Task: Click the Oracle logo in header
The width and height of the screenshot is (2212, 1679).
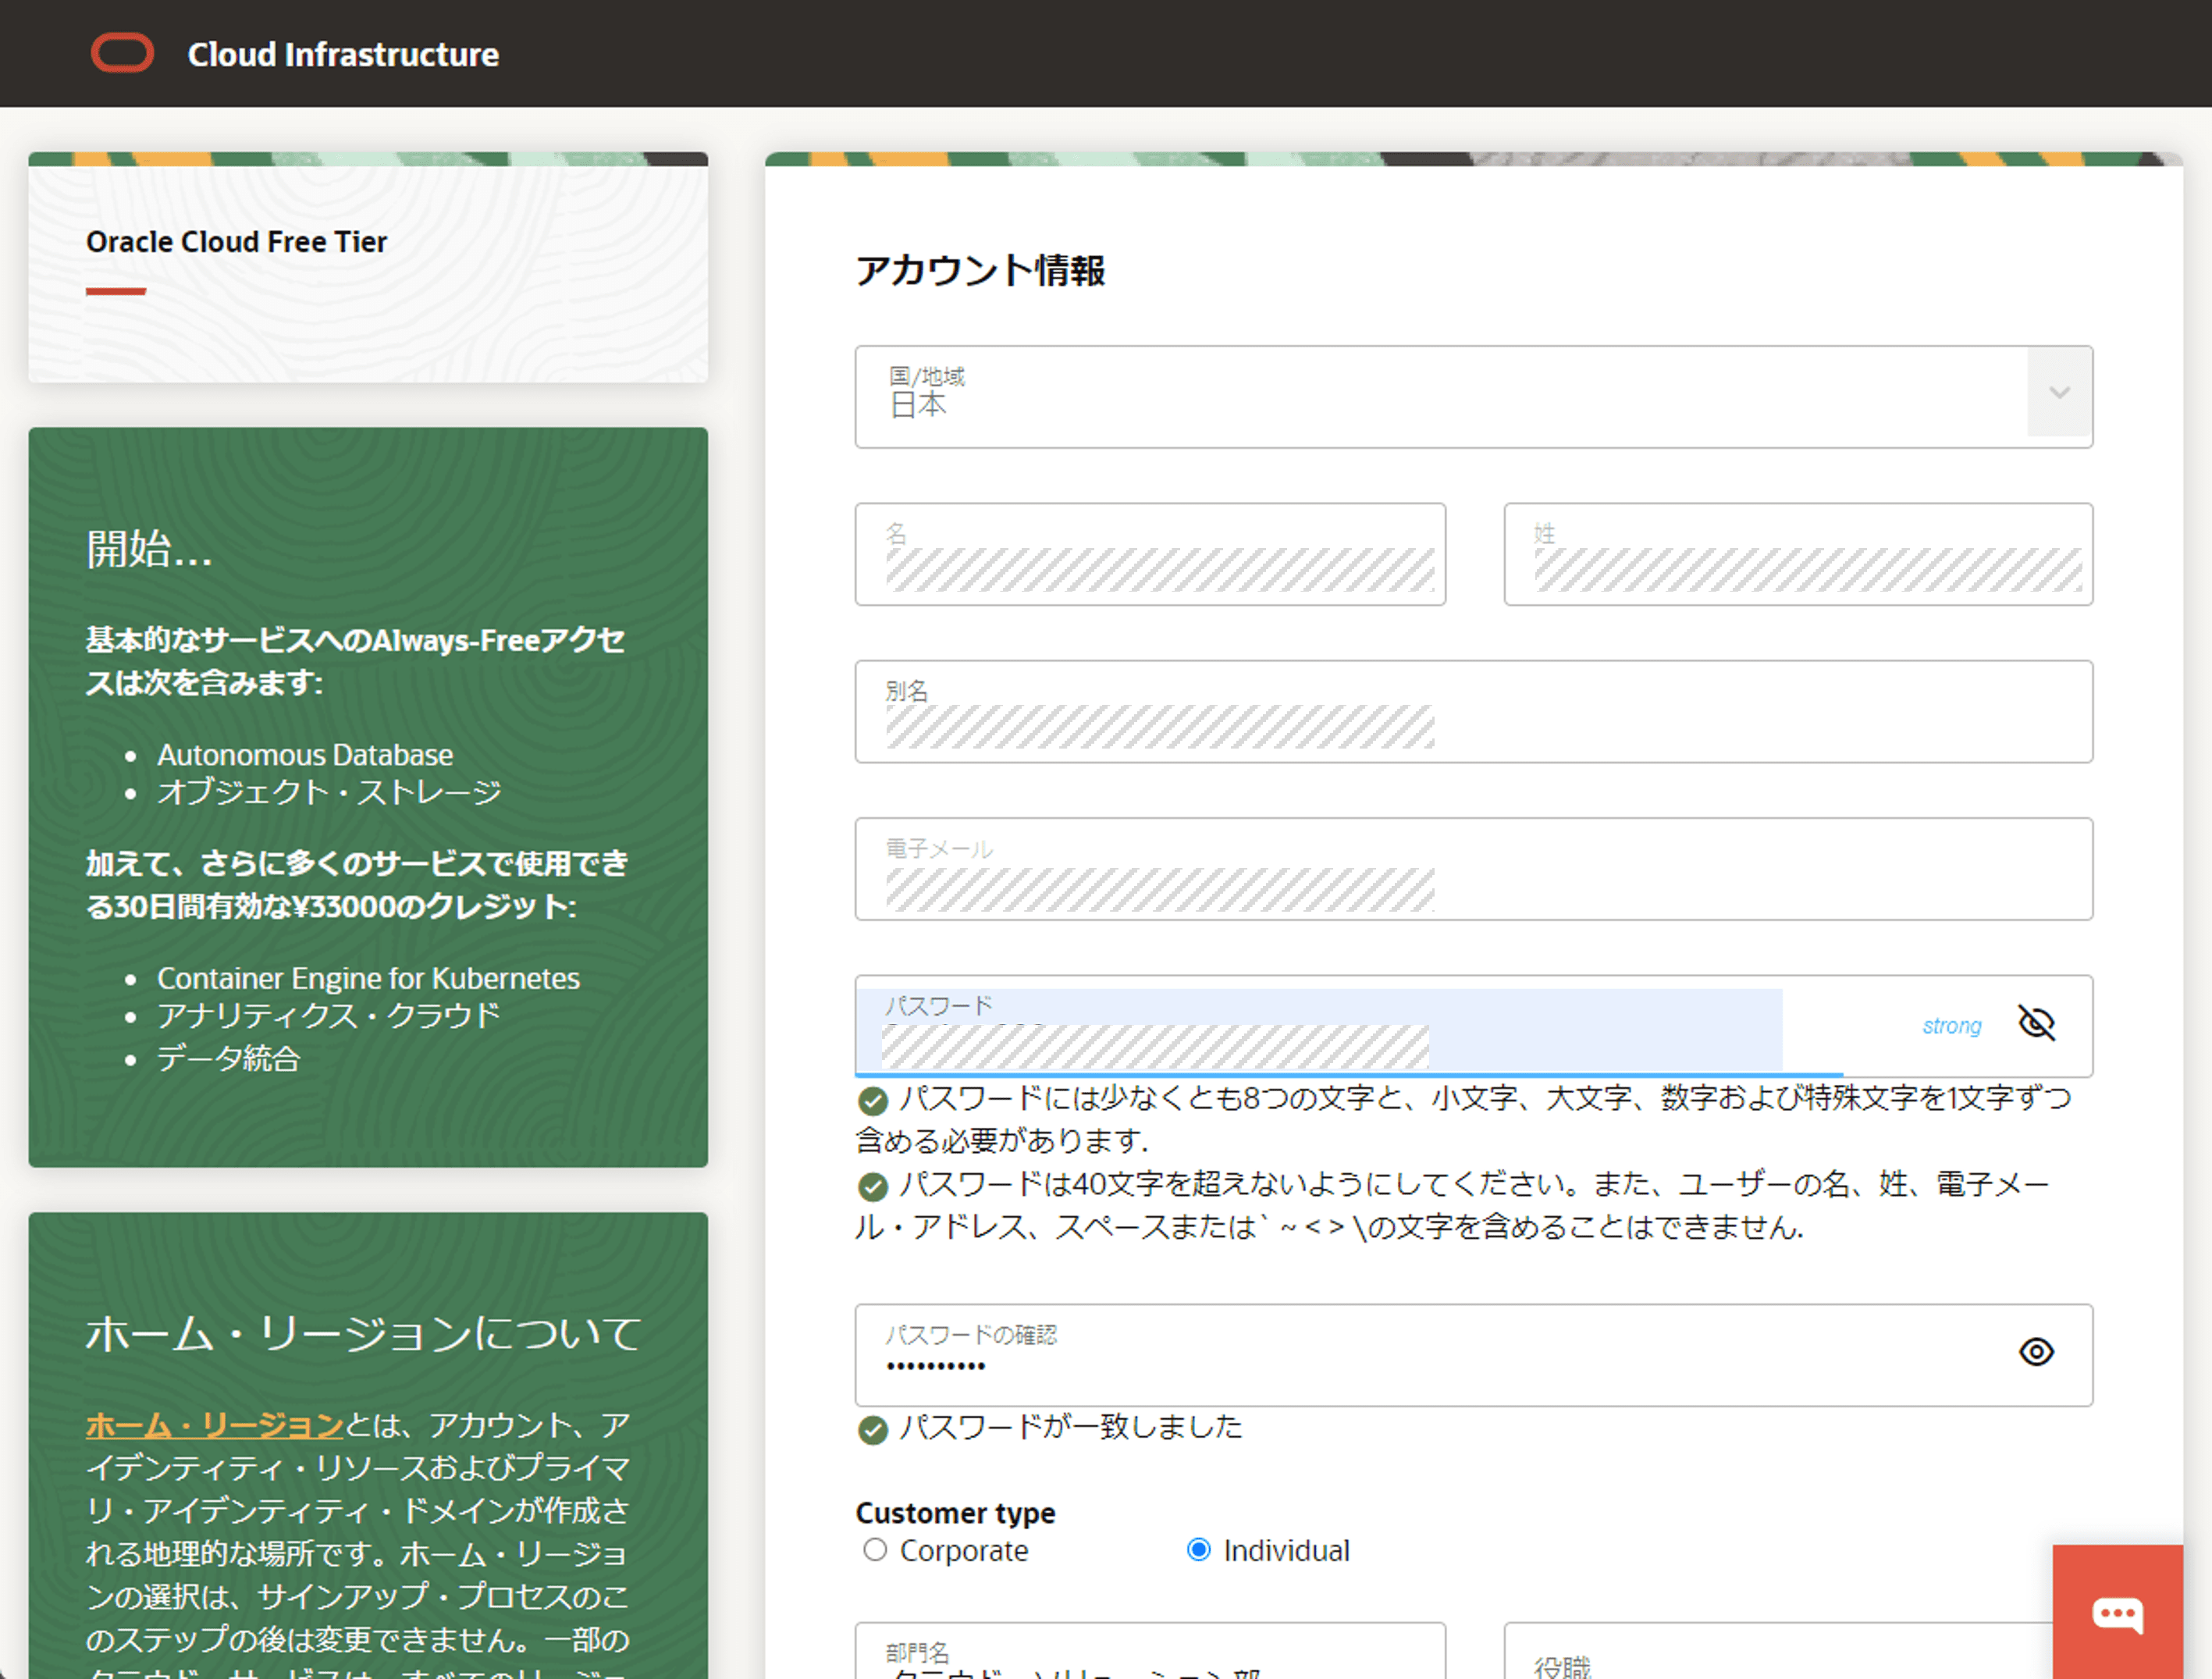Action: click(x=122, y=53)
